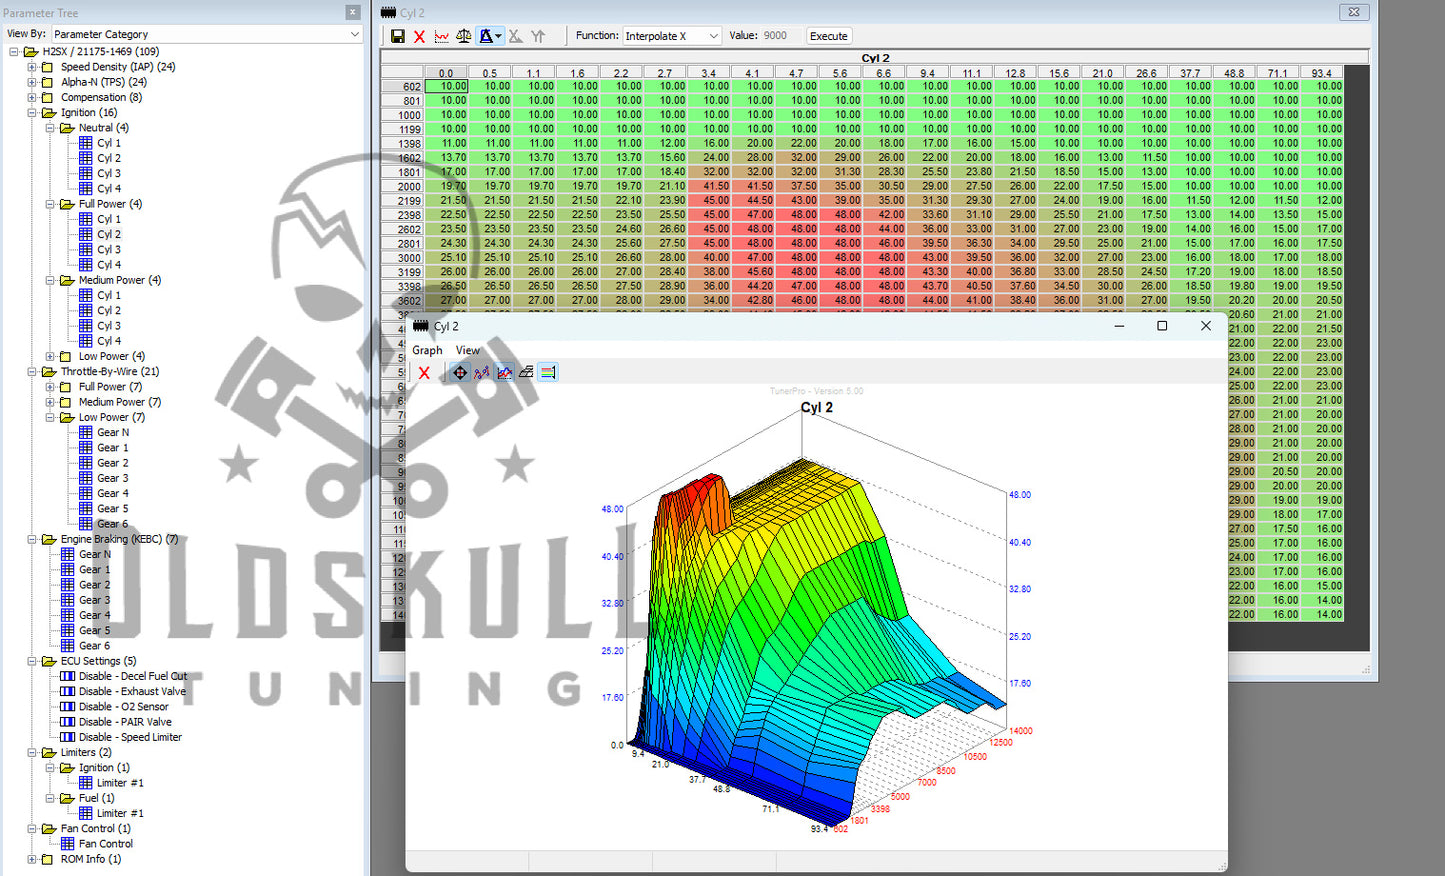Click the wireframe surface icon in graph toolbar

click(526, 373)
